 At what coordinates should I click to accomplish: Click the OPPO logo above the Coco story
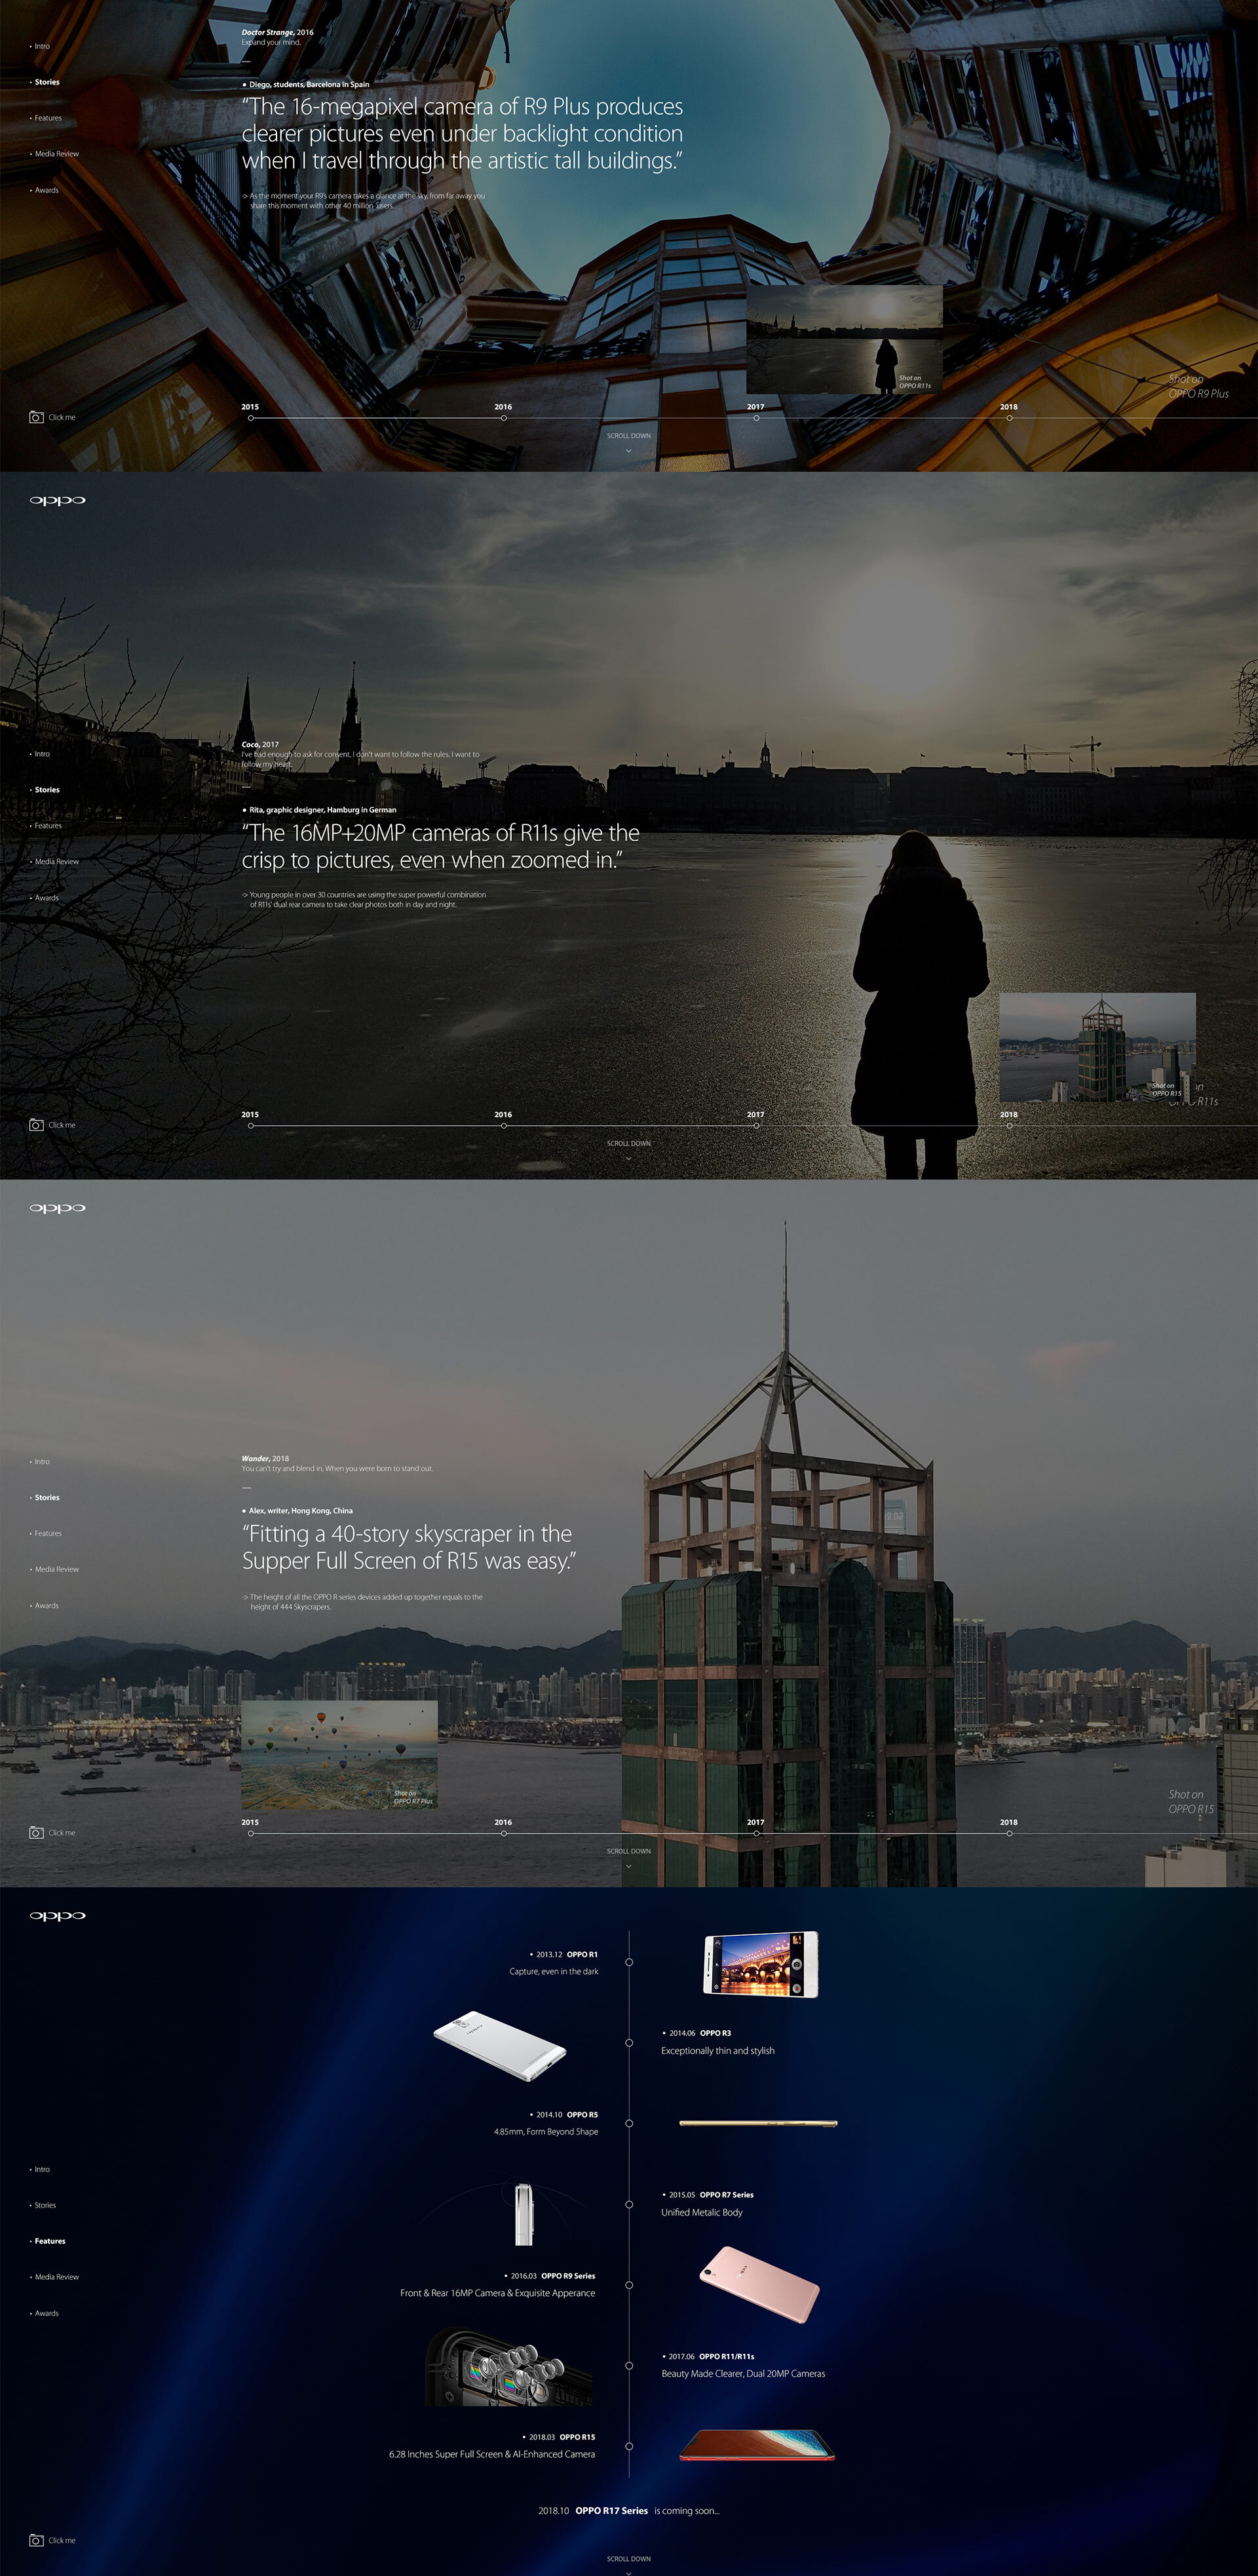[x=57, y=500]
